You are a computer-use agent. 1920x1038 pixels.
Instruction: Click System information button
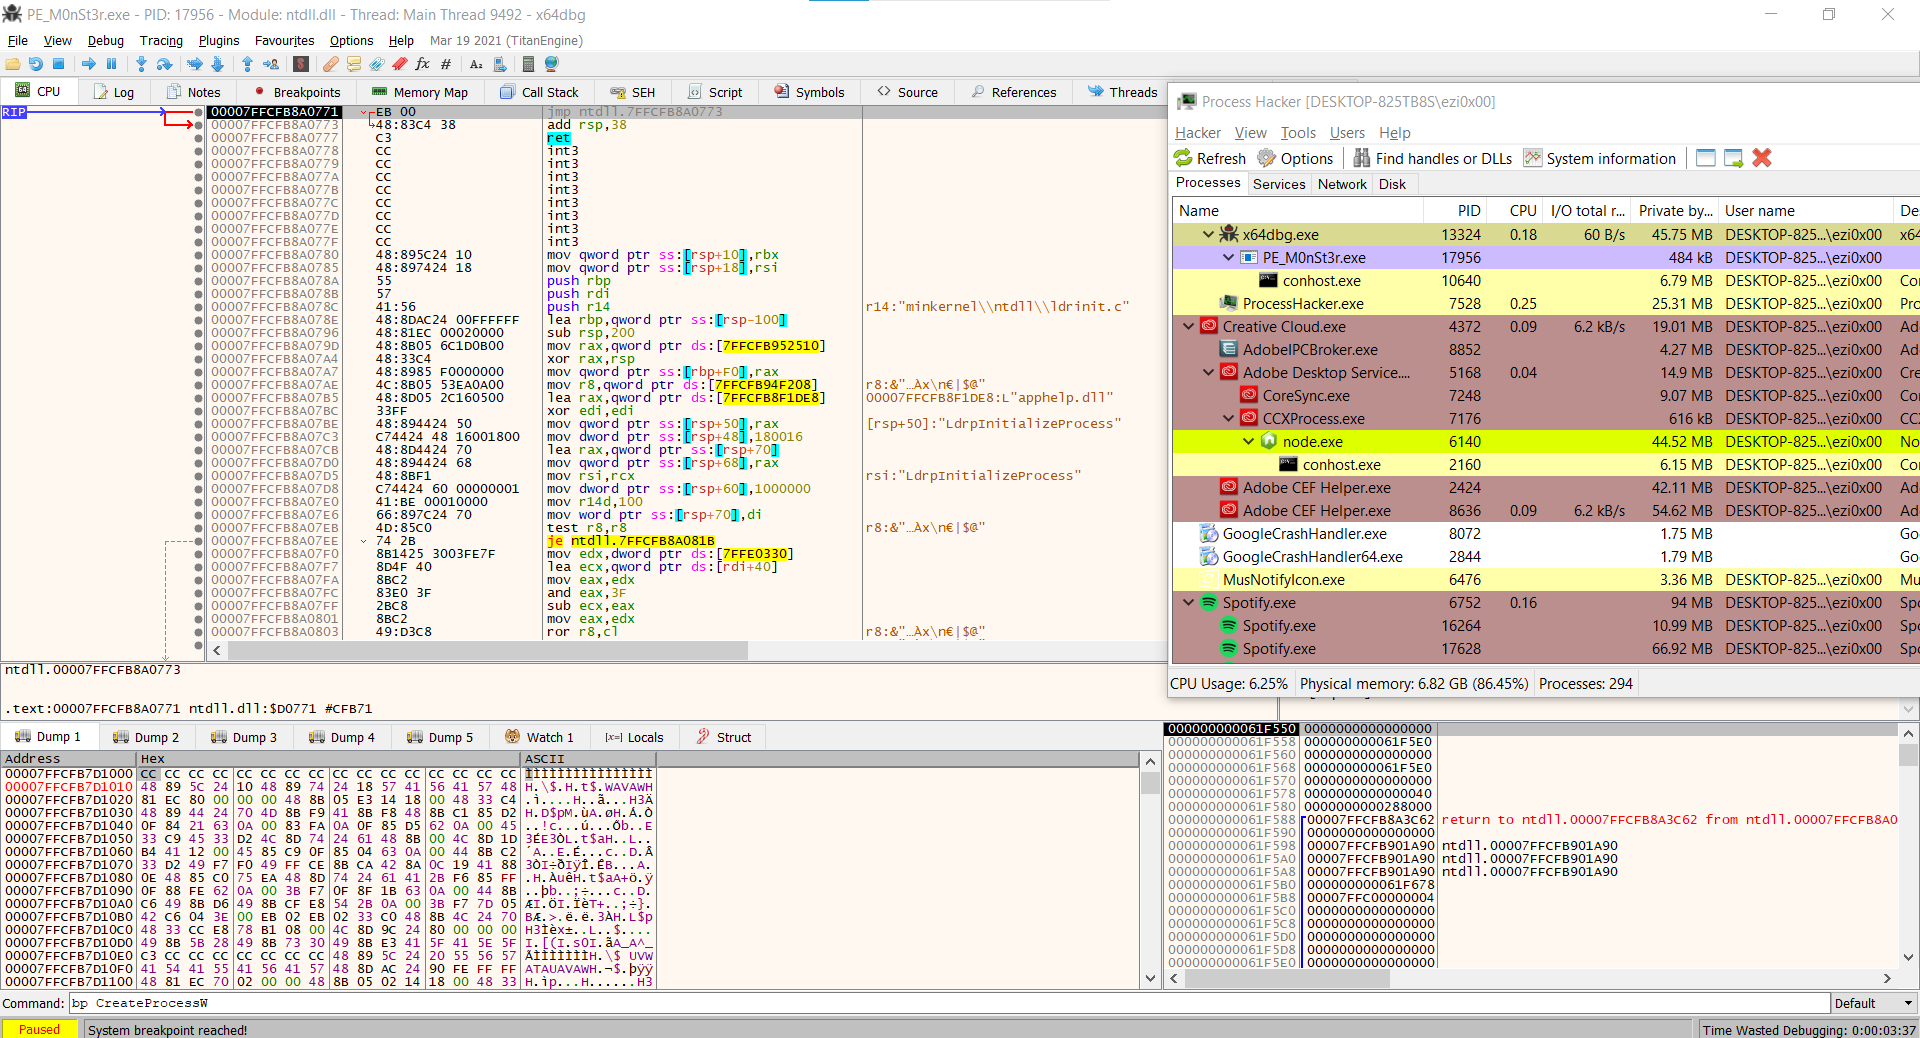pyautogui.click(x=1600, y=158)
